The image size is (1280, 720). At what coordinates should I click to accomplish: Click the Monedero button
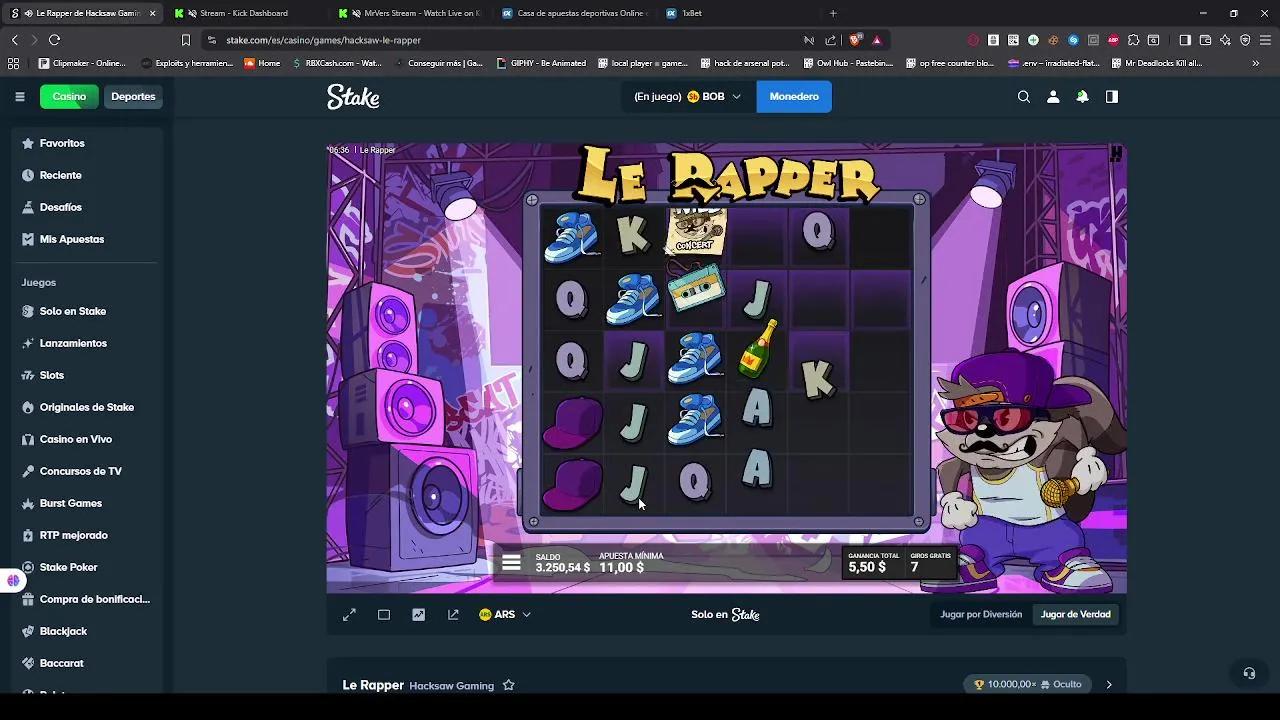pyautogui.click(x=794, y=96)
